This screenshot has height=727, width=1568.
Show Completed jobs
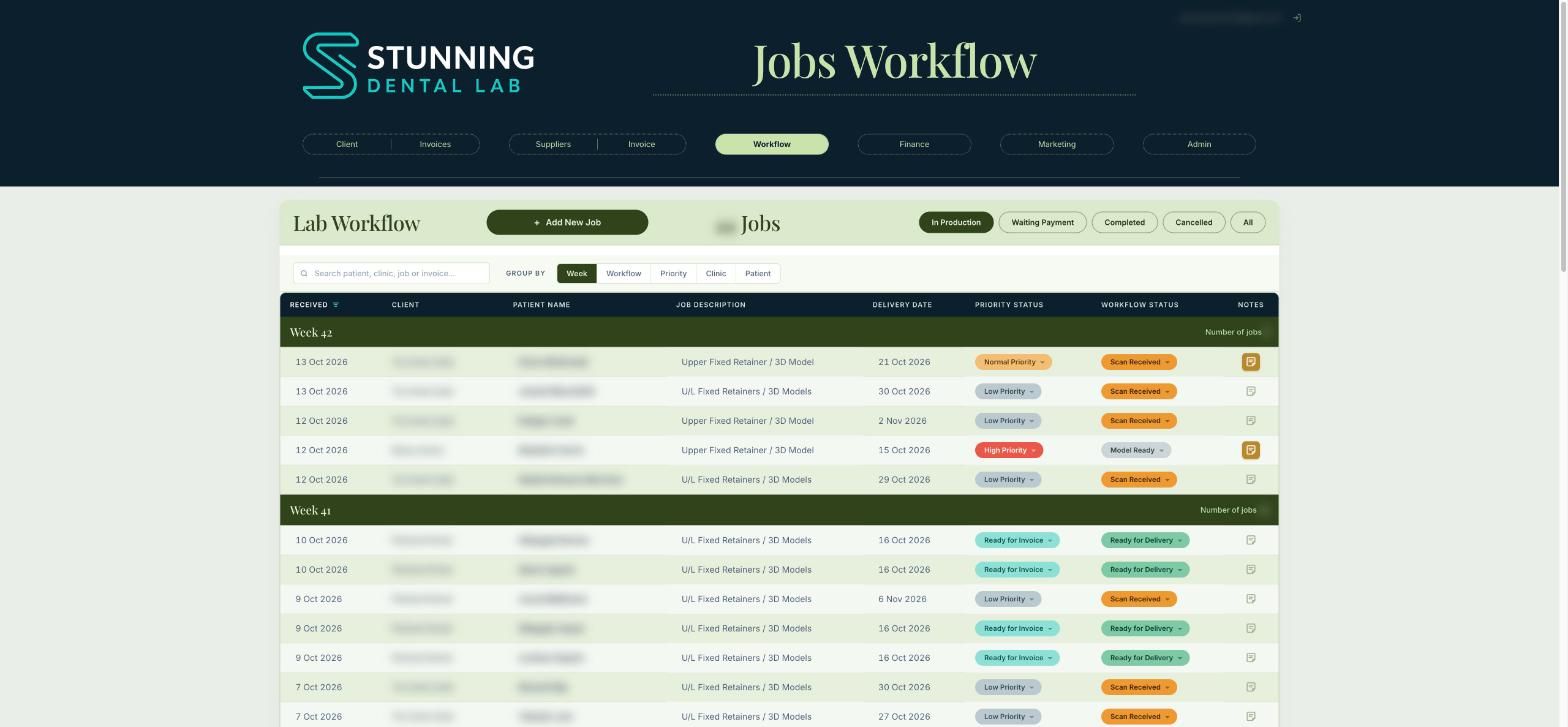[x=1124, y=222]
